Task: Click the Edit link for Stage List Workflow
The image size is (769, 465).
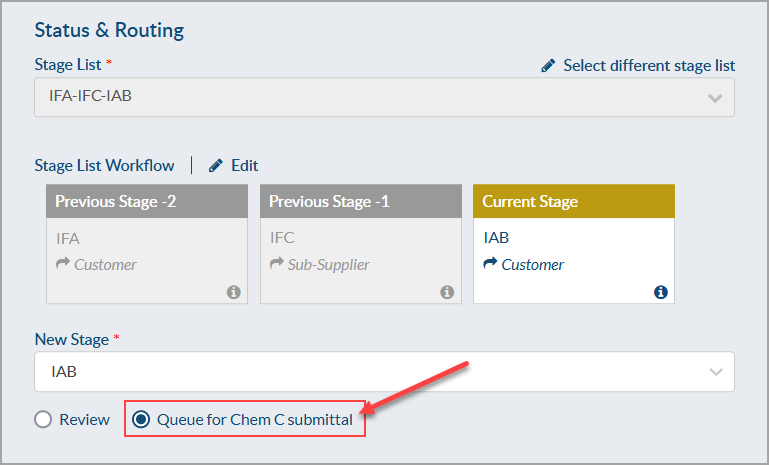Action: (244, 166)
